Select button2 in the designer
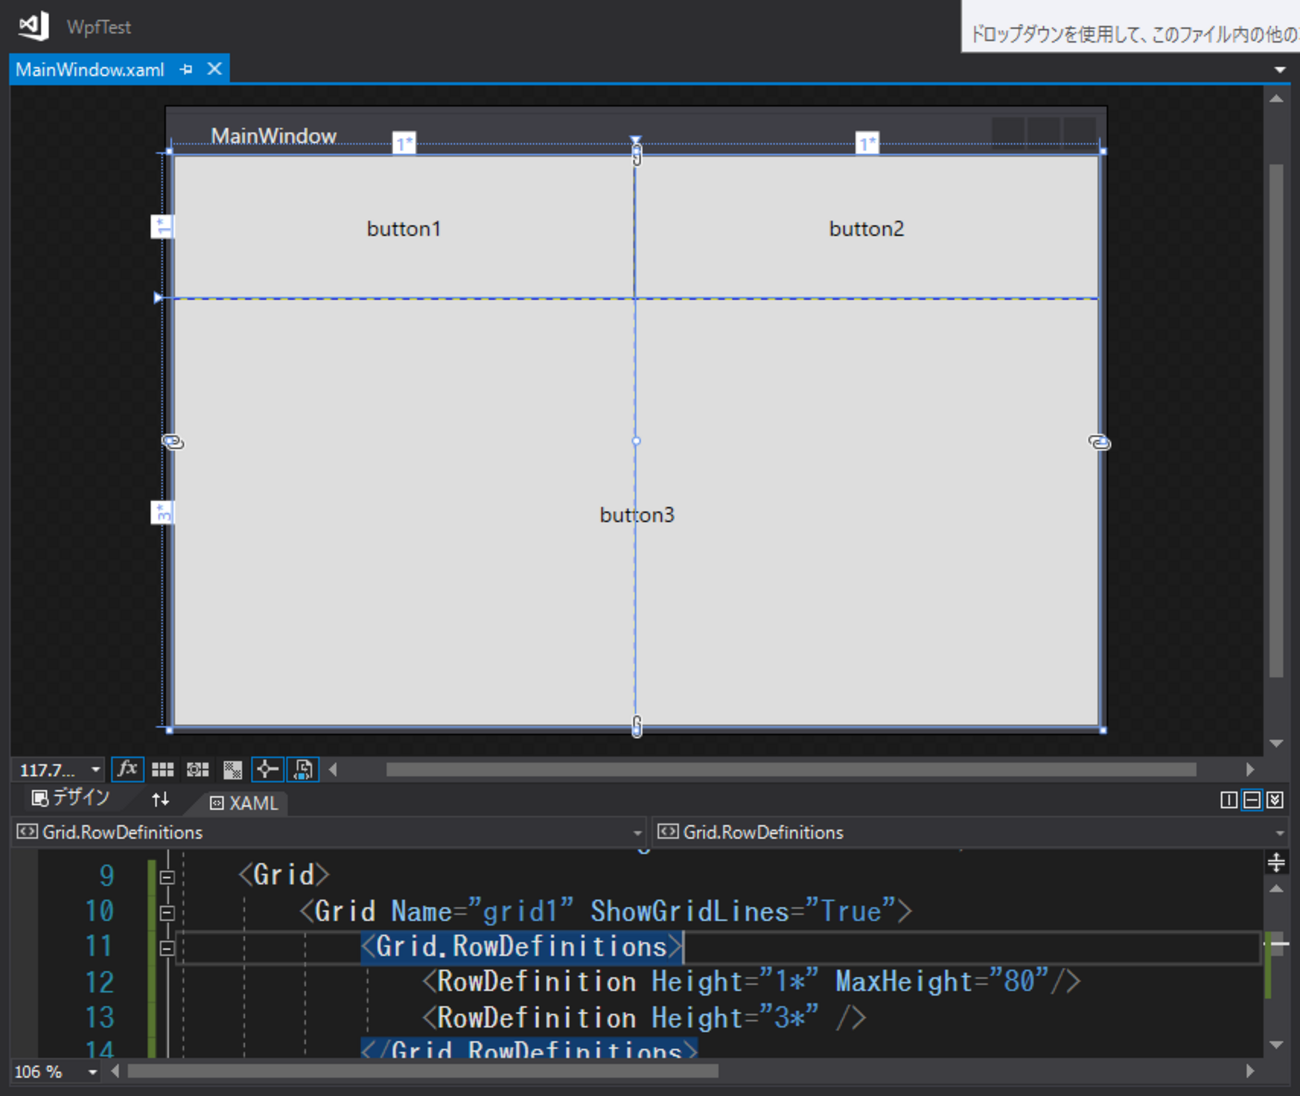Viewport: 1300px width, 1096px height. pyautogui.click(x=866, y=229)
